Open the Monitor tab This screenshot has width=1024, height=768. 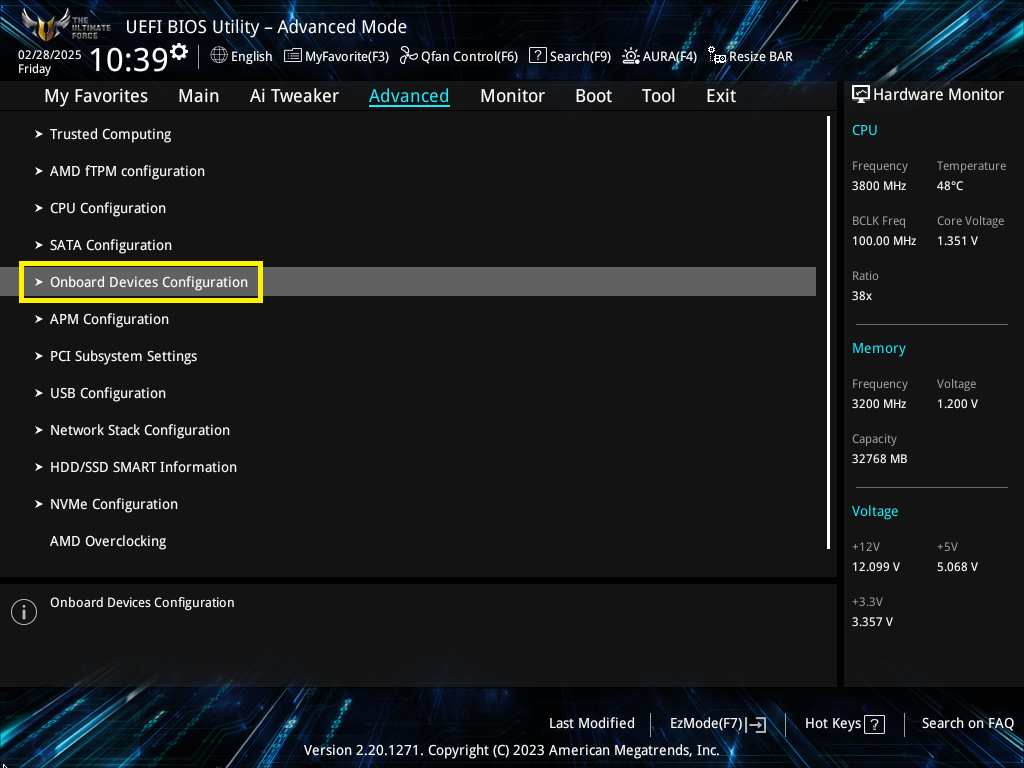coord(512,96)
